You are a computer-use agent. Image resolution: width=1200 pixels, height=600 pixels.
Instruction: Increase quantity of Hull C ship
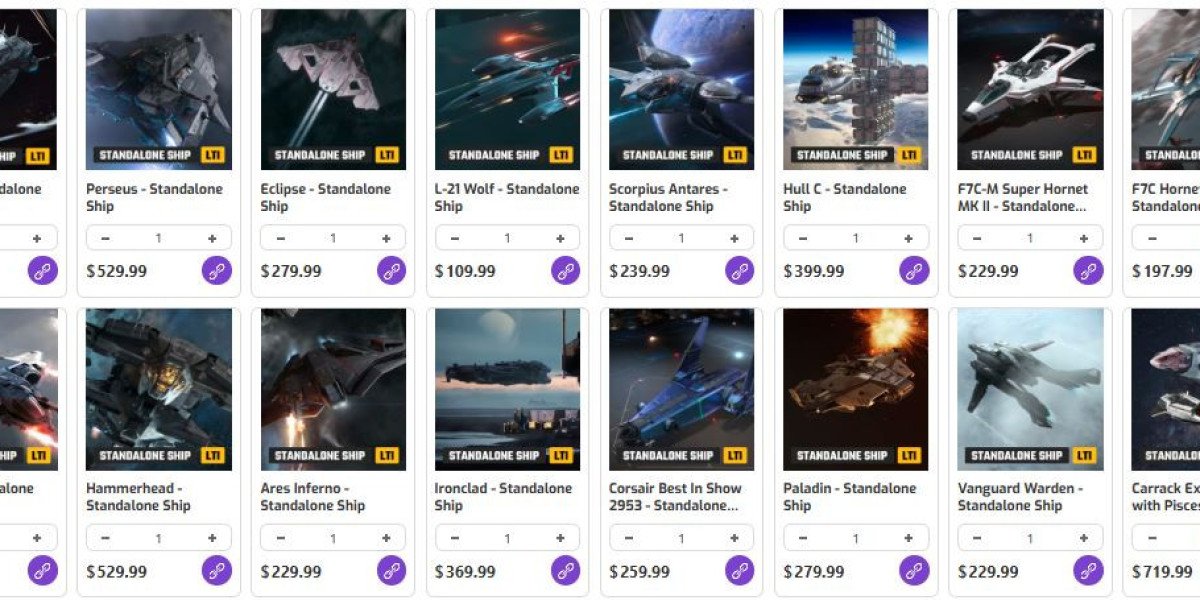click(908, 238)
